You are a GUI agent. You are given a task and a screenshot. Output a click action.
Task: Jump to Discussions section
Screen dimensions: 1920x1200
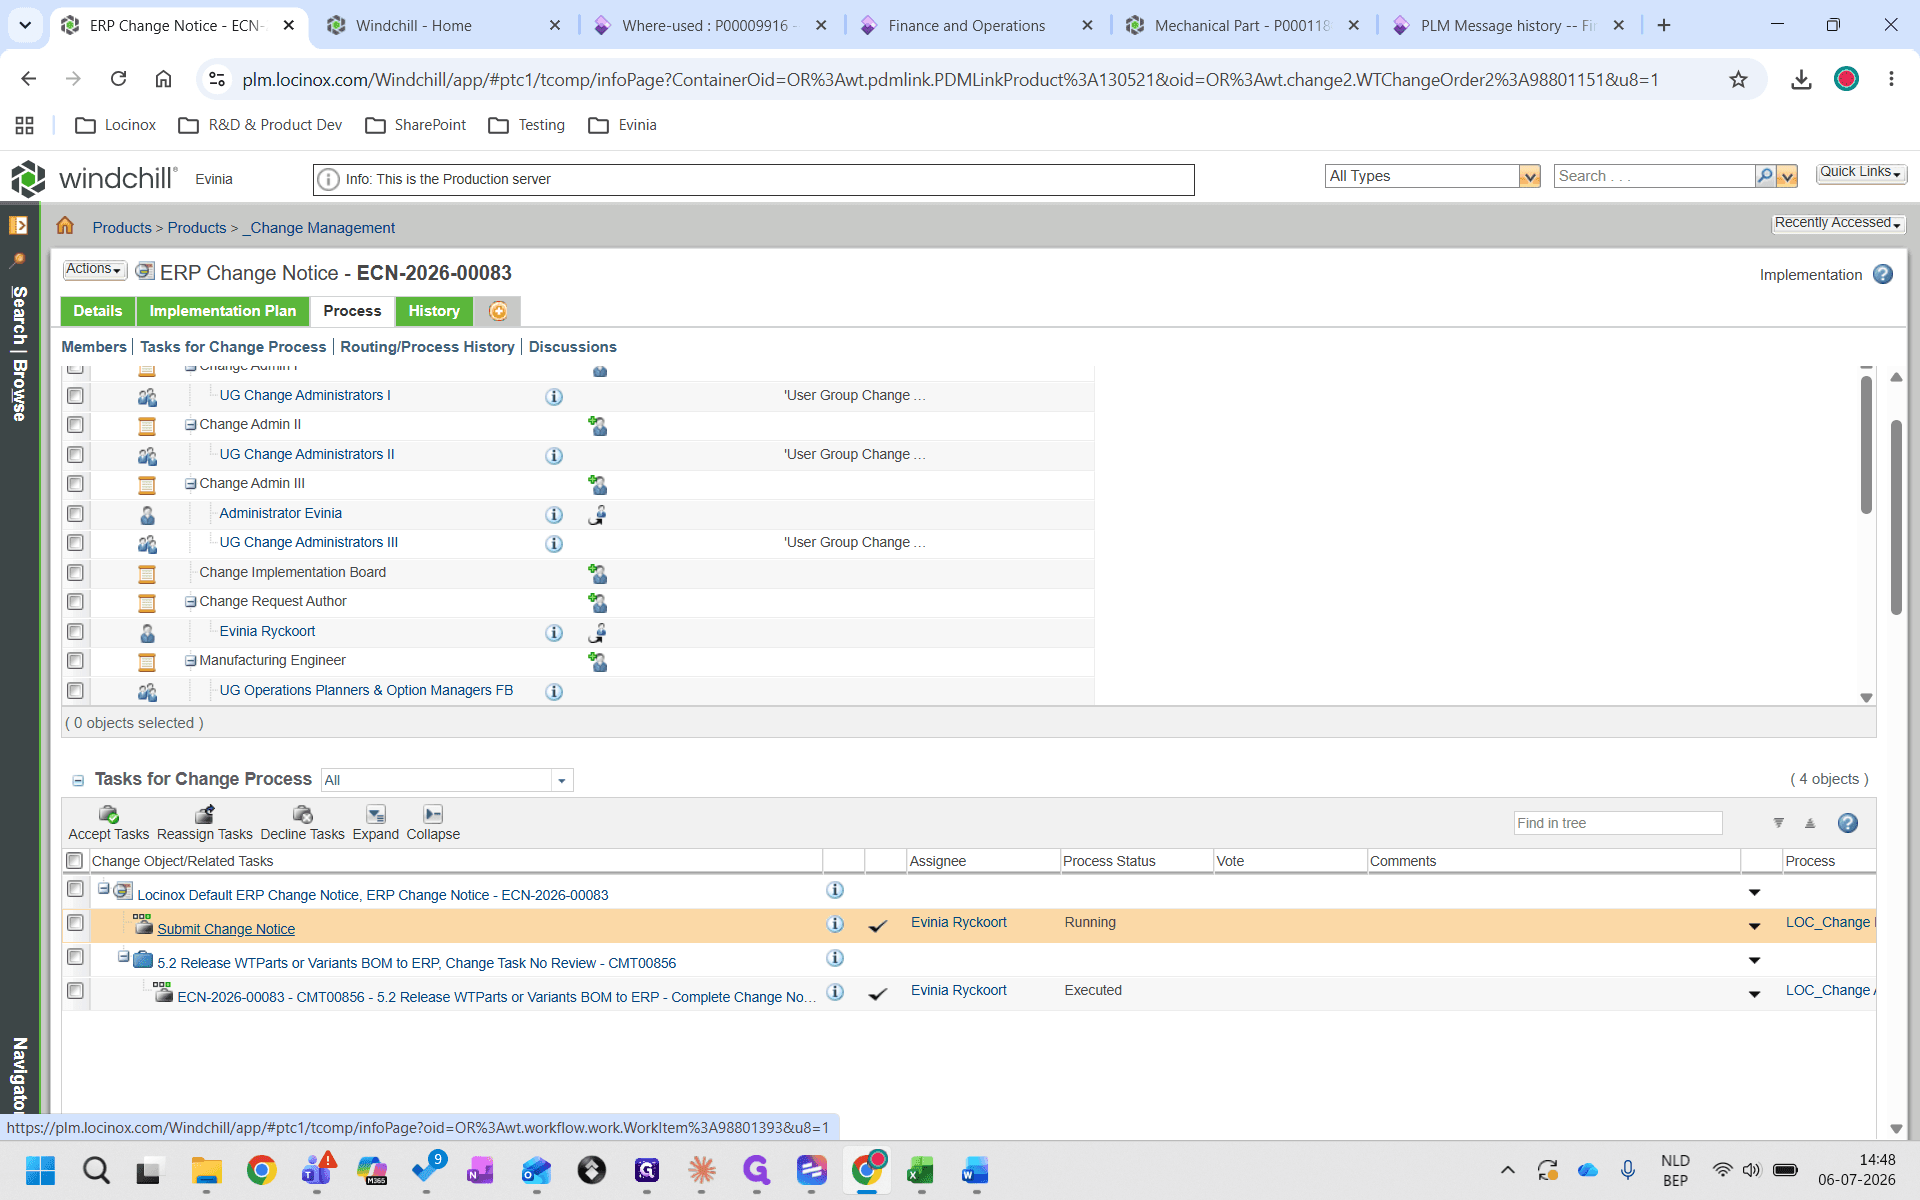pyautogui.click(x=572, y=347)
